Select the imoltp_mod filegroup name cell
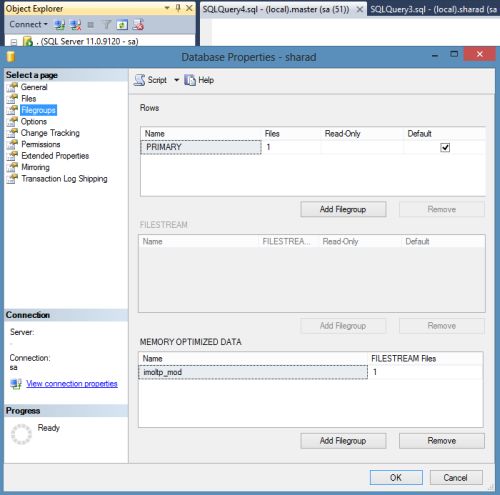This screenshot has width=500, height=495. tap(253, 372)
